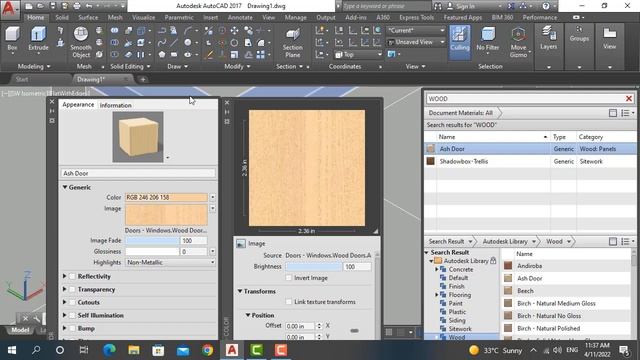Collapse the Position section
Screen dimensions: 640x360
[248, 315]
